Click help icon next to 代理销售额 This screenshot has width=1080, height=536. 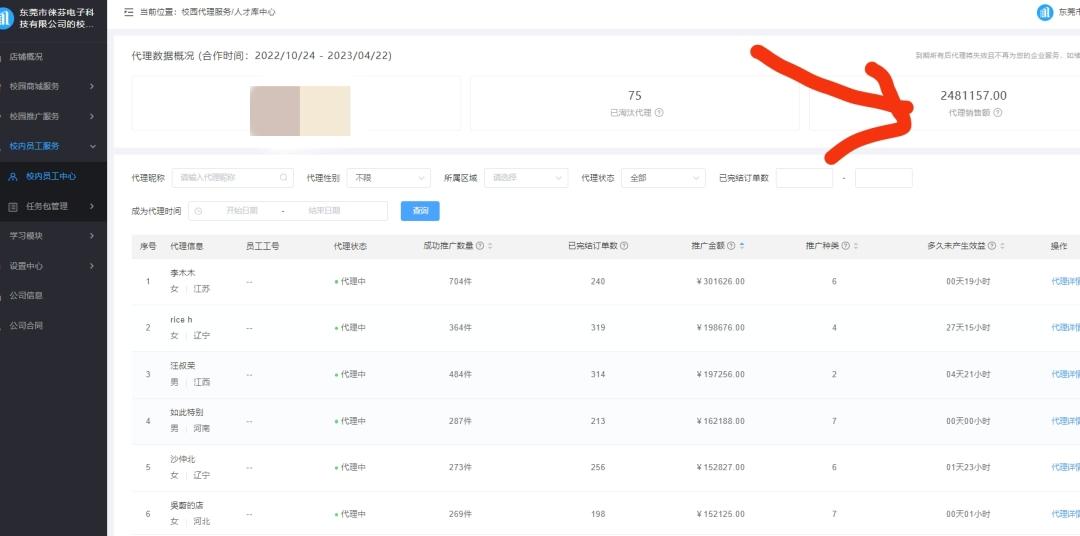997,112
